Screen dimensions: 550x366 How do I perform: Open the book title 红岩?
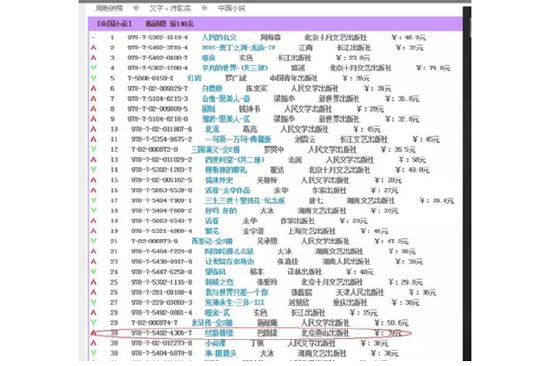(195, 78)
